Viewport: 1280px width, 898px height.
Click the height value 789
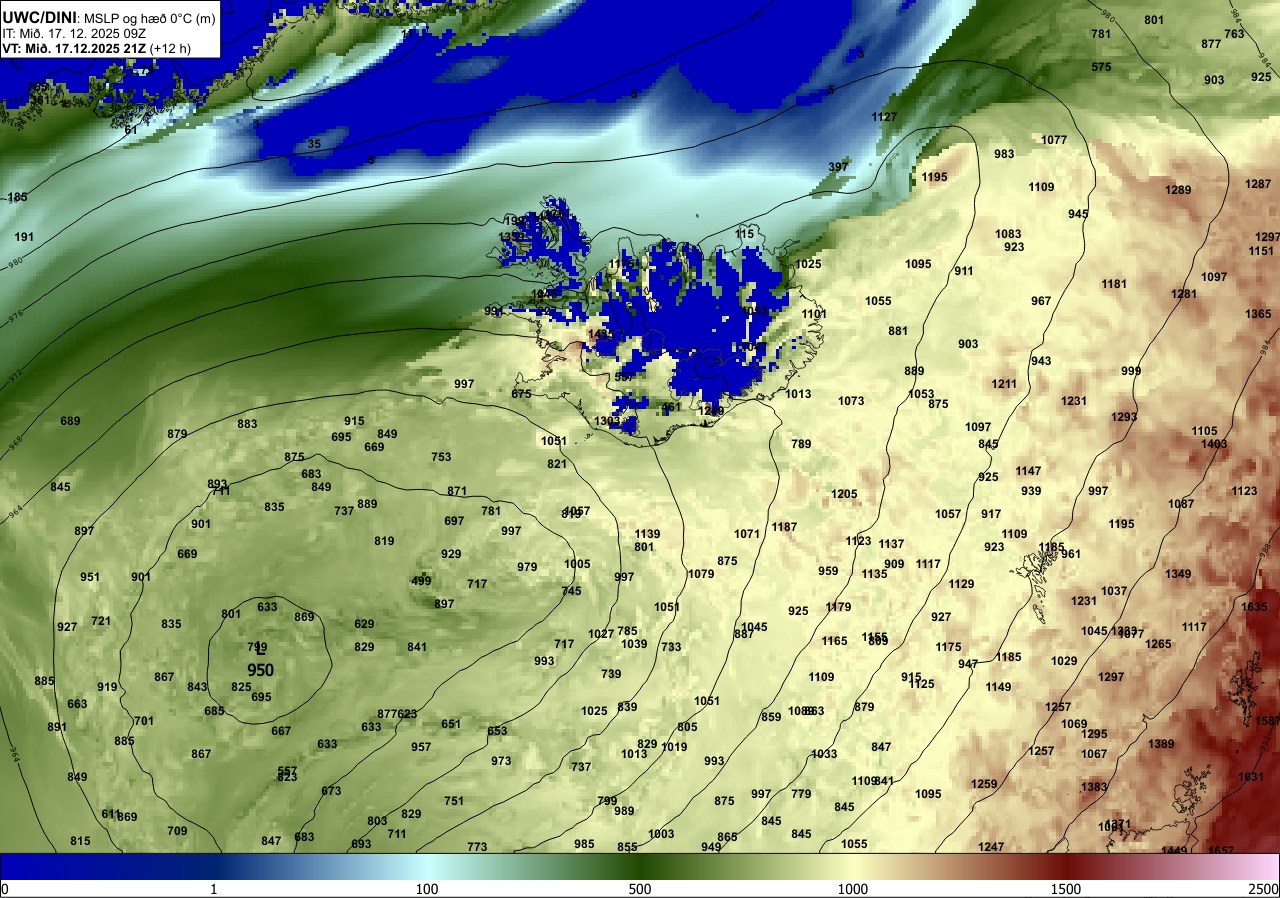click(x=801, y=444)
